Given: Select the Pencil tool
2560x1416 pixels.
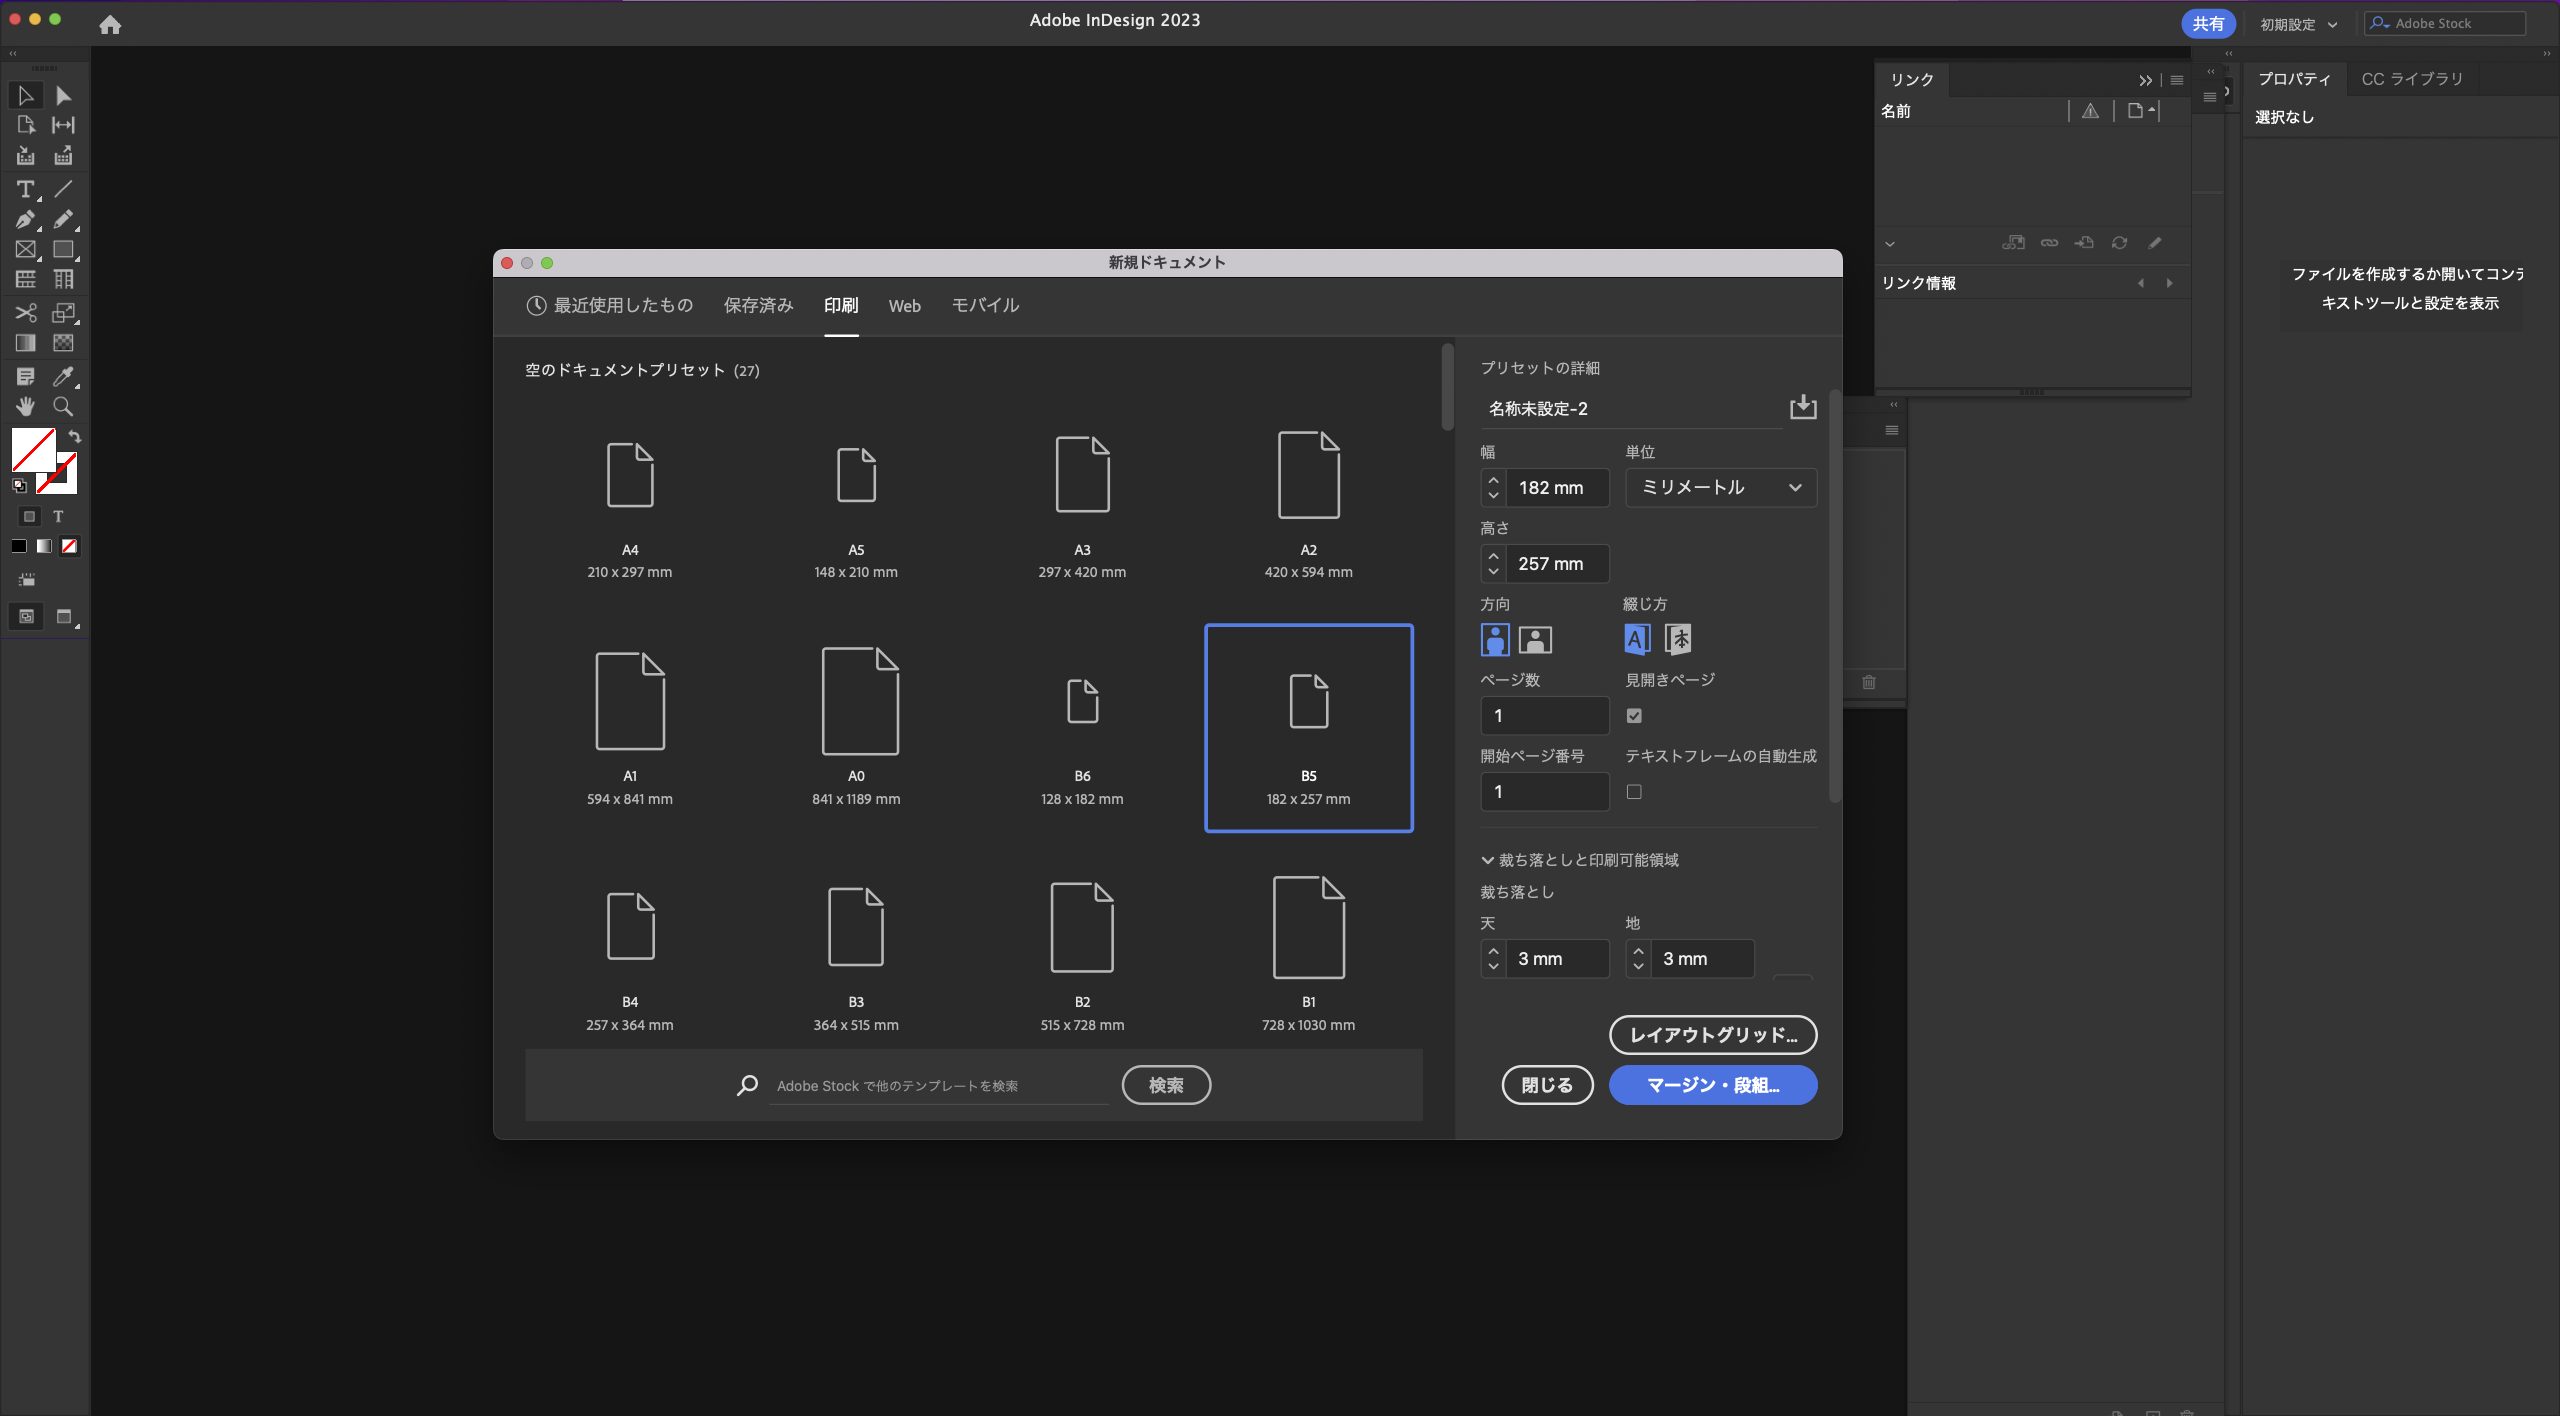Looking at the screenshot, I should pos(63,219).
